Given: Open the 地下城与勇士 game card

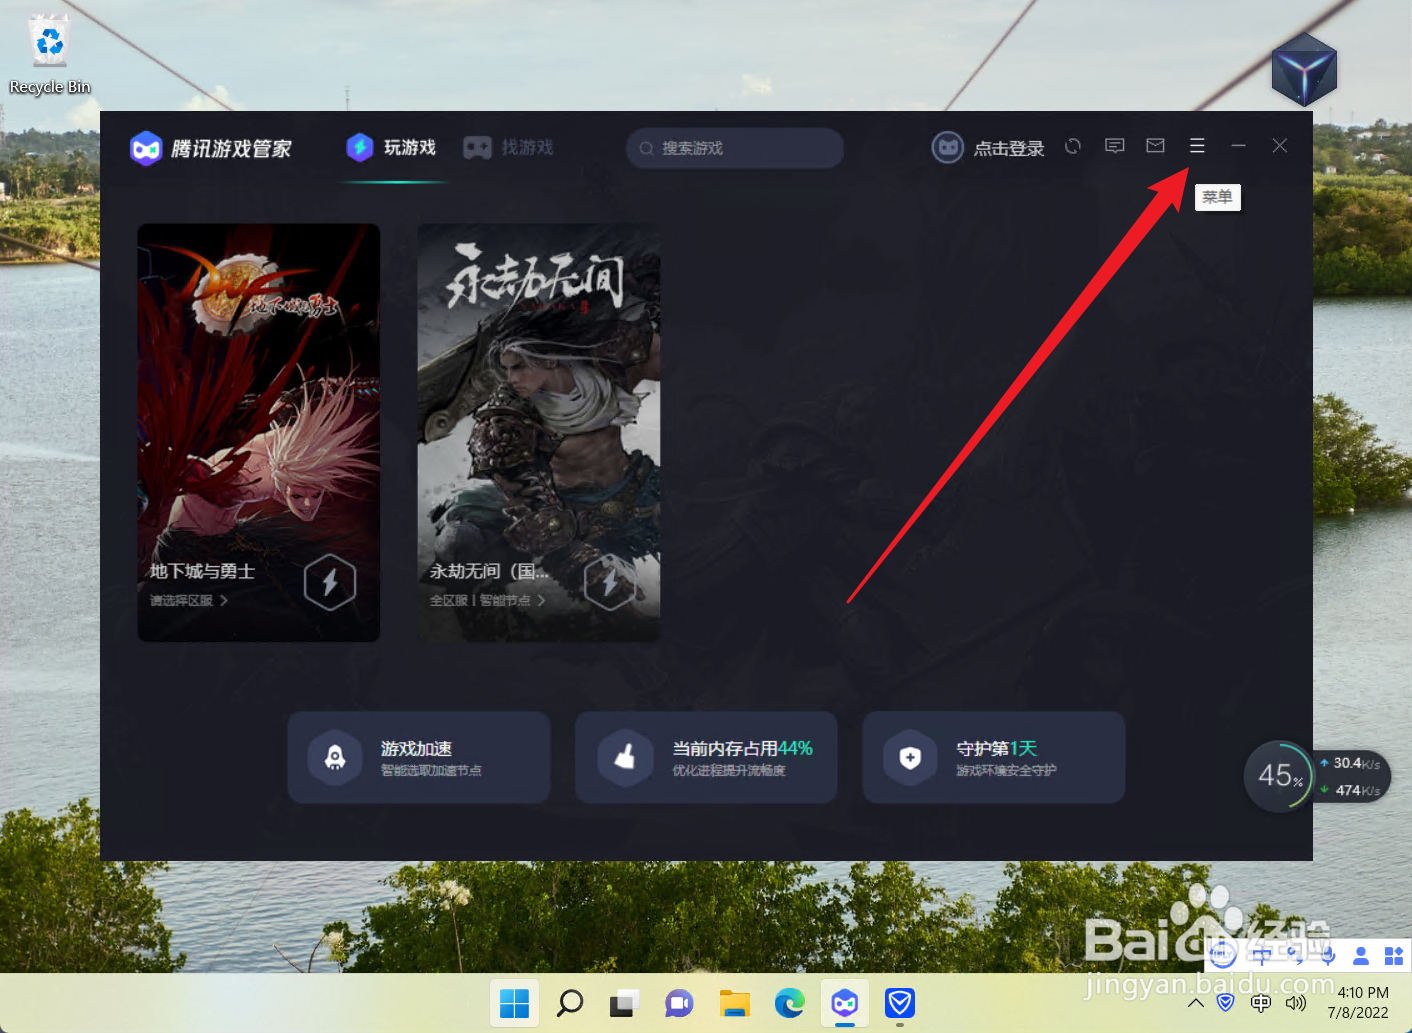Looking at the screenshot, I should (x=259, y=432).
